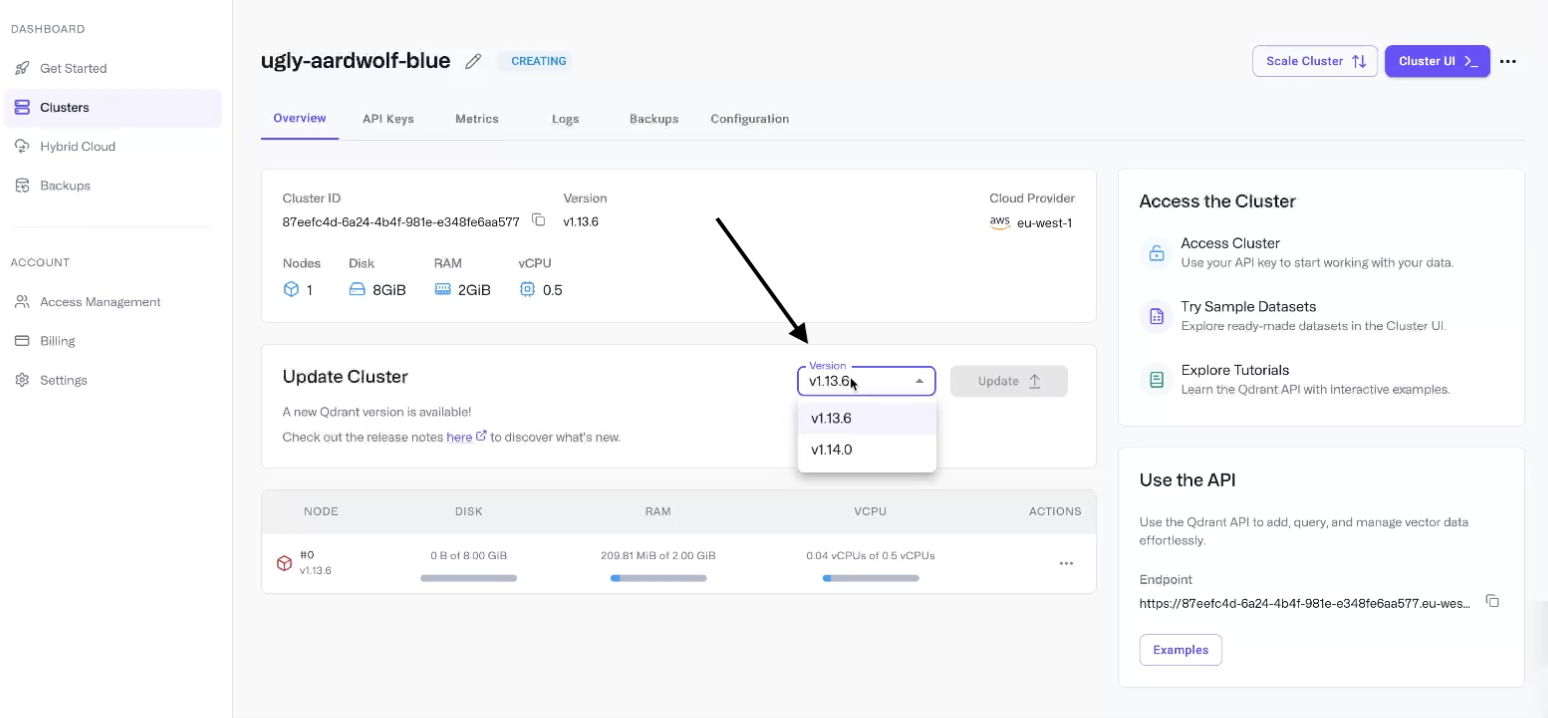Open release notes via 'here' link
The image size is (1548, 718).
[x=459, y=437]
